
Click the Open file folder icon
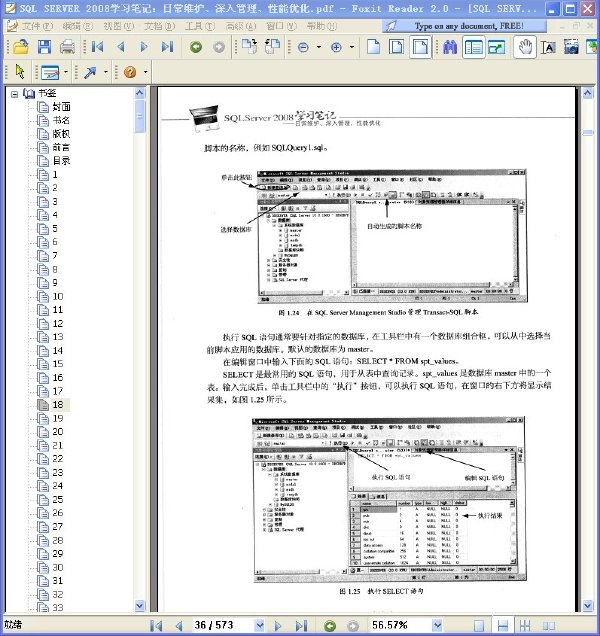[20, 47]
